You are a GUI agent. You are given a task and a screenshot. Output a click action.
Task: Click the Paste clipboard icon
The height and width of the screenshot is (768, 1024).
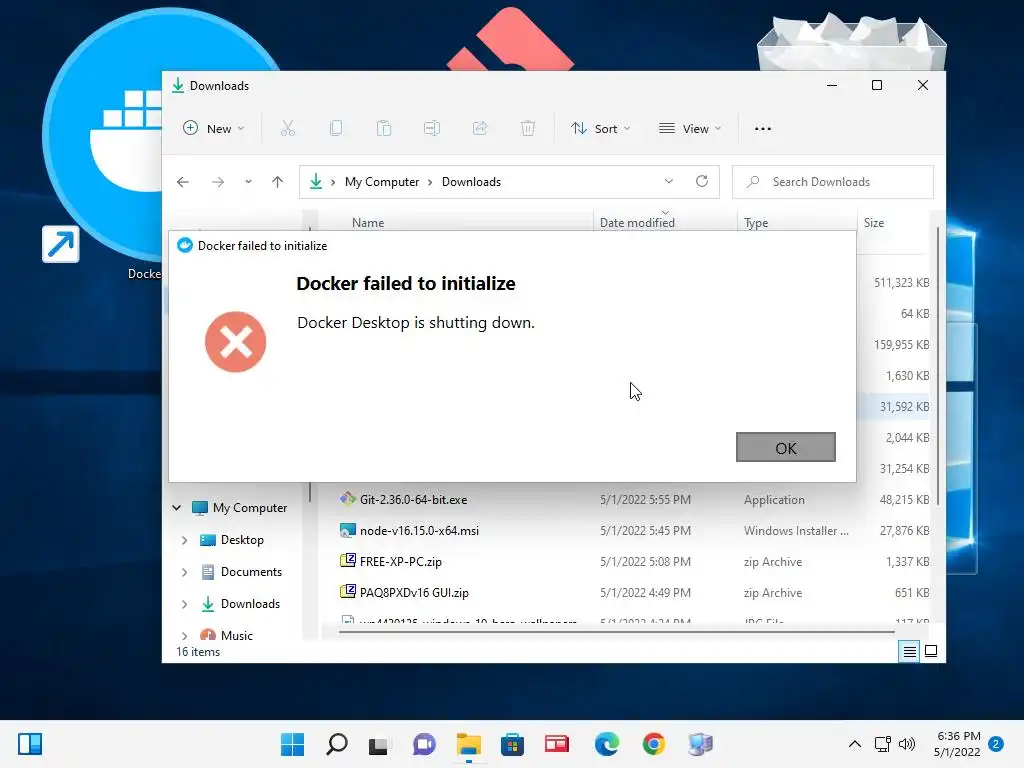tap(384, 129)
